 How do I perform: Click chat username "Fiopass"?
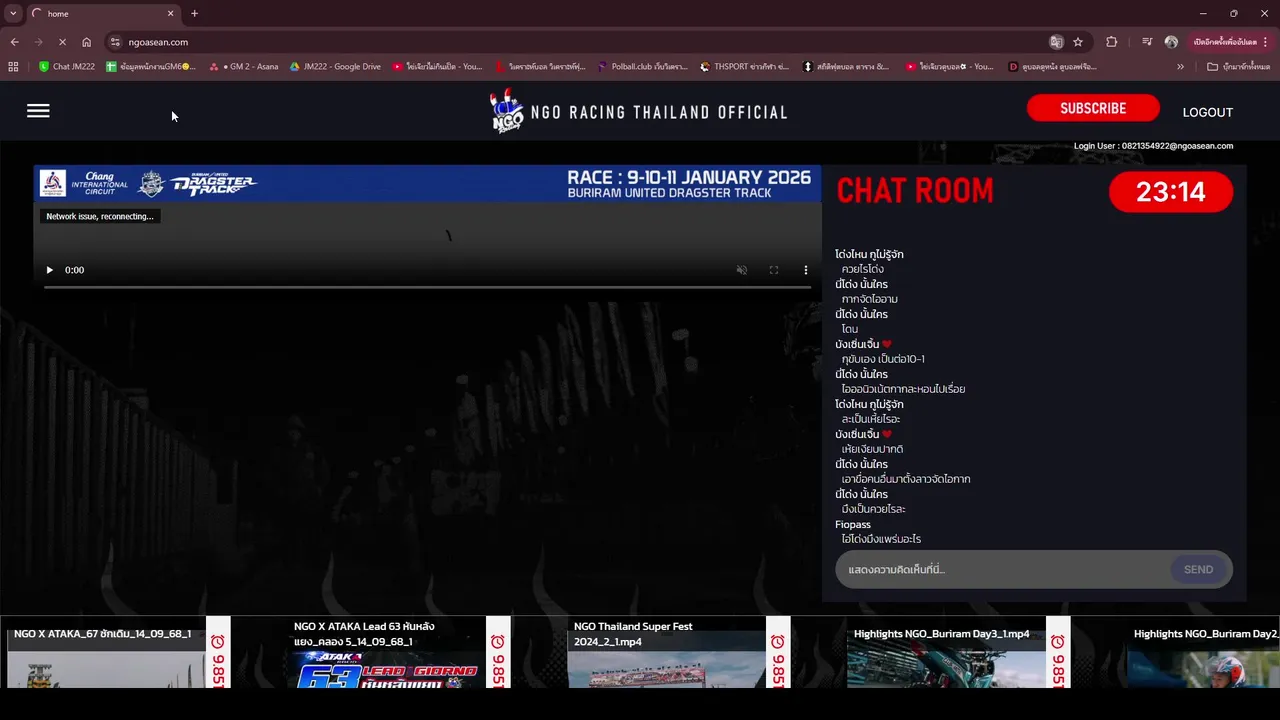853,524
